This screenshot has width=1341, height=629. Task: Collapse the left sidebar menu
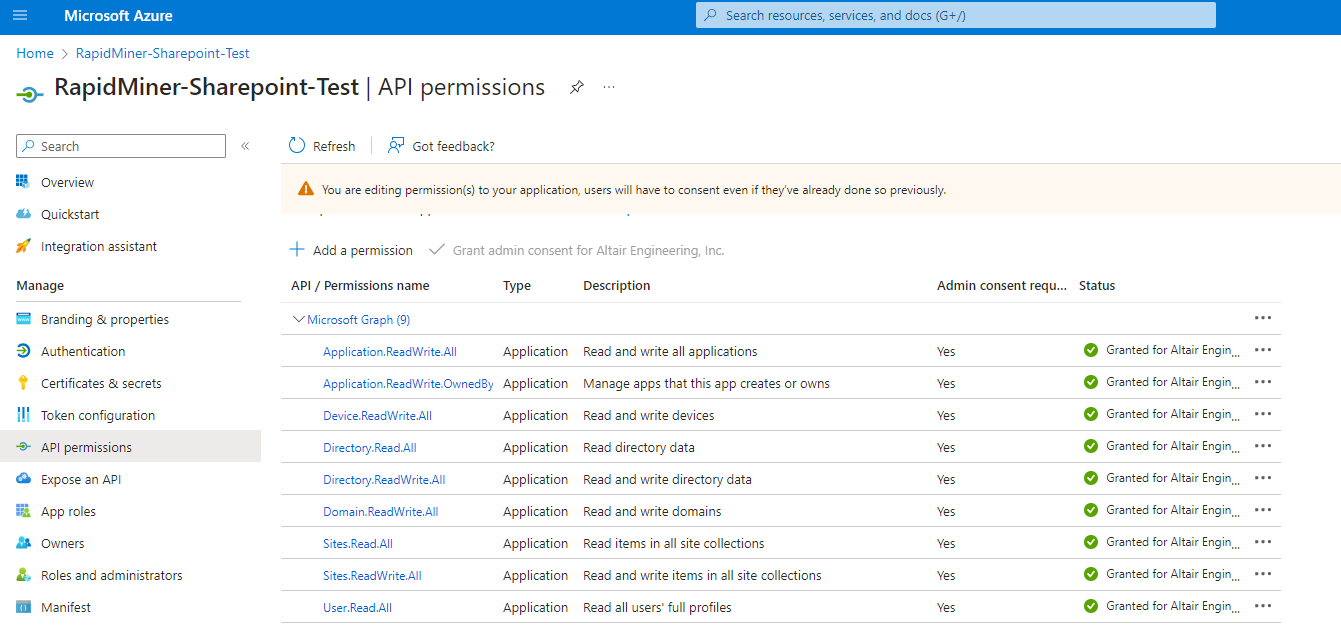(x=245, y=146)
